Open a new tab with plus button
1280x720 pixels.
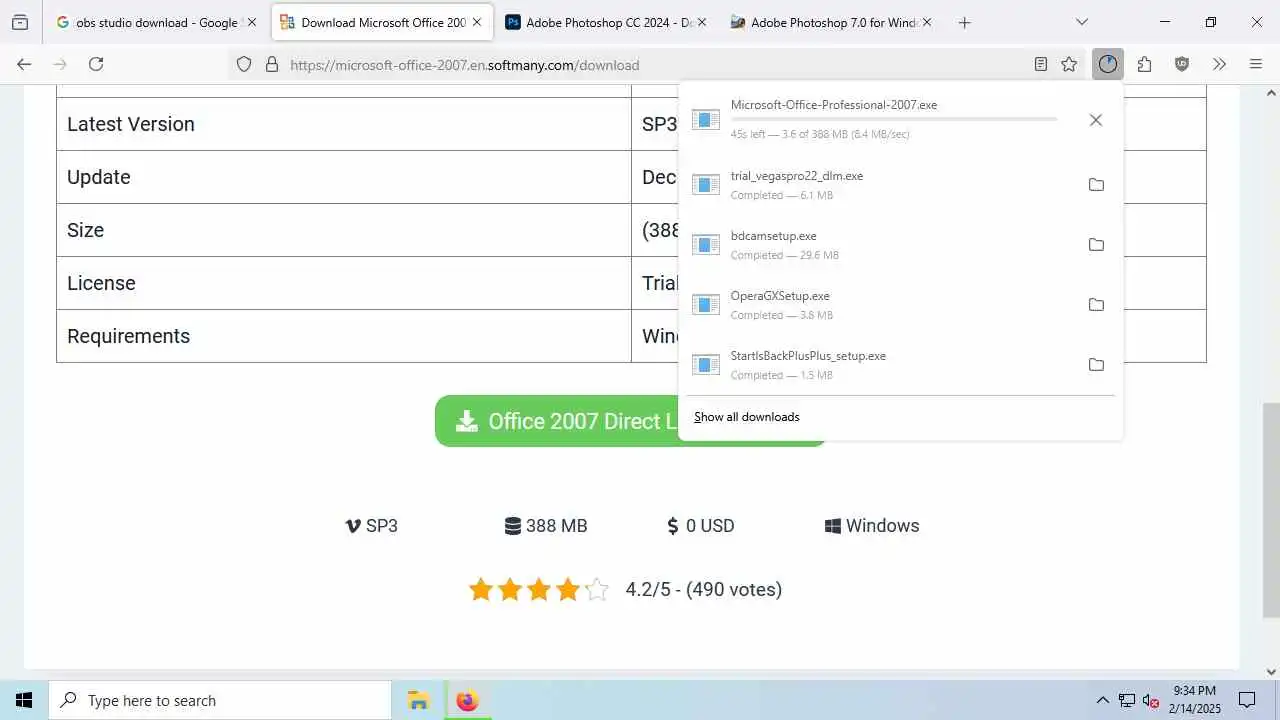[964, 22]
